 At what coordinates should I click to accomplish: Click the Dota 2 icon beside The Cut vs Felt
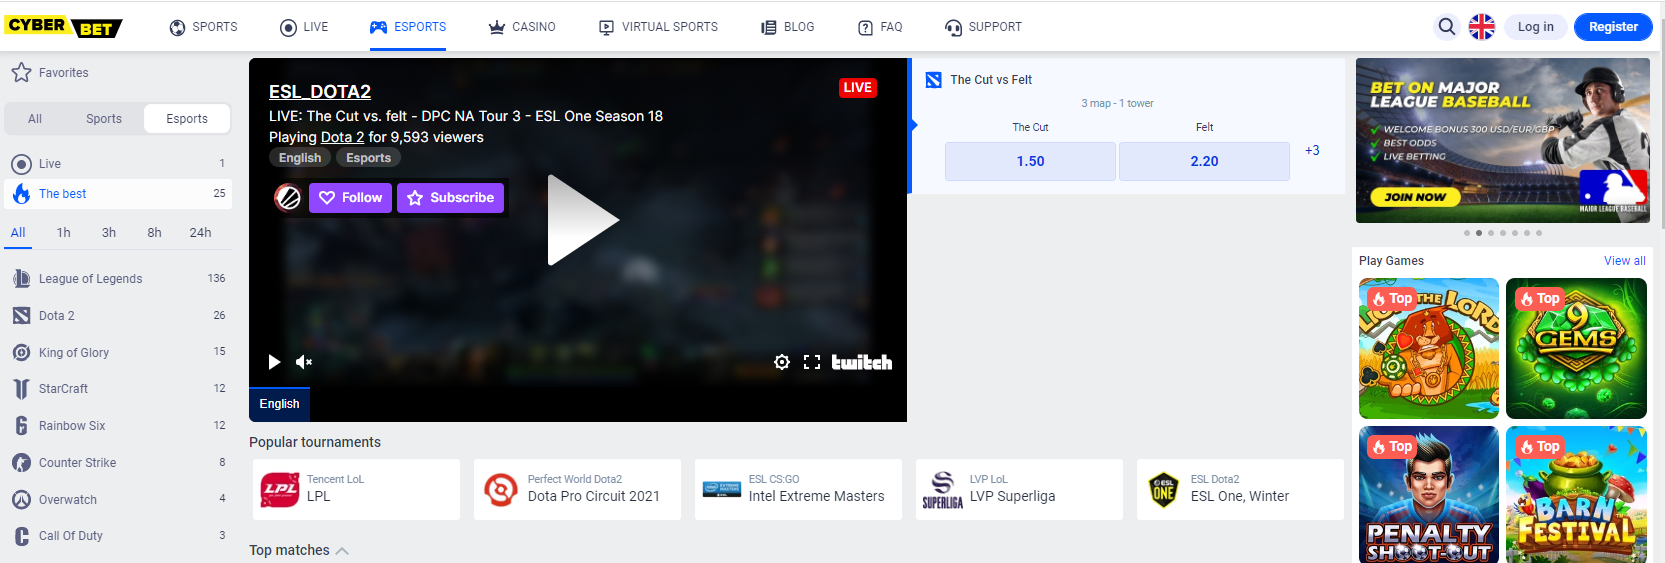click(x=933, y=80)
